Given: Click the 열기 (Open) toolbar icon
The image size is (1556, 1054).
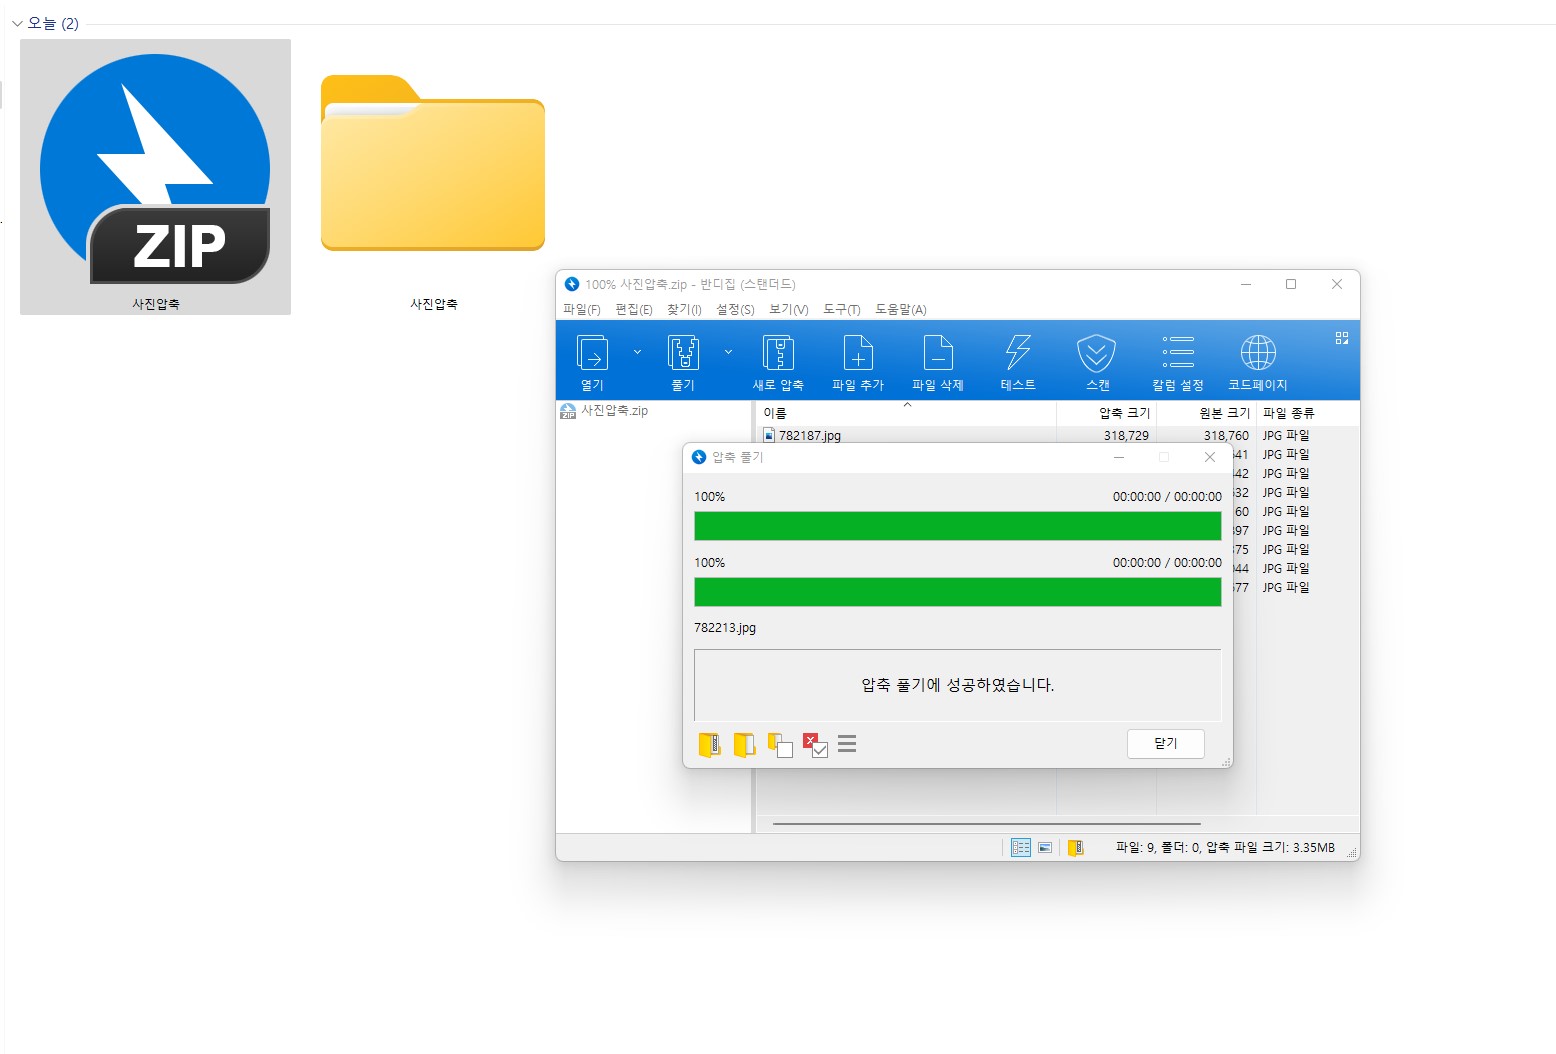Looking at the screenshot, I should pos(592,353).
